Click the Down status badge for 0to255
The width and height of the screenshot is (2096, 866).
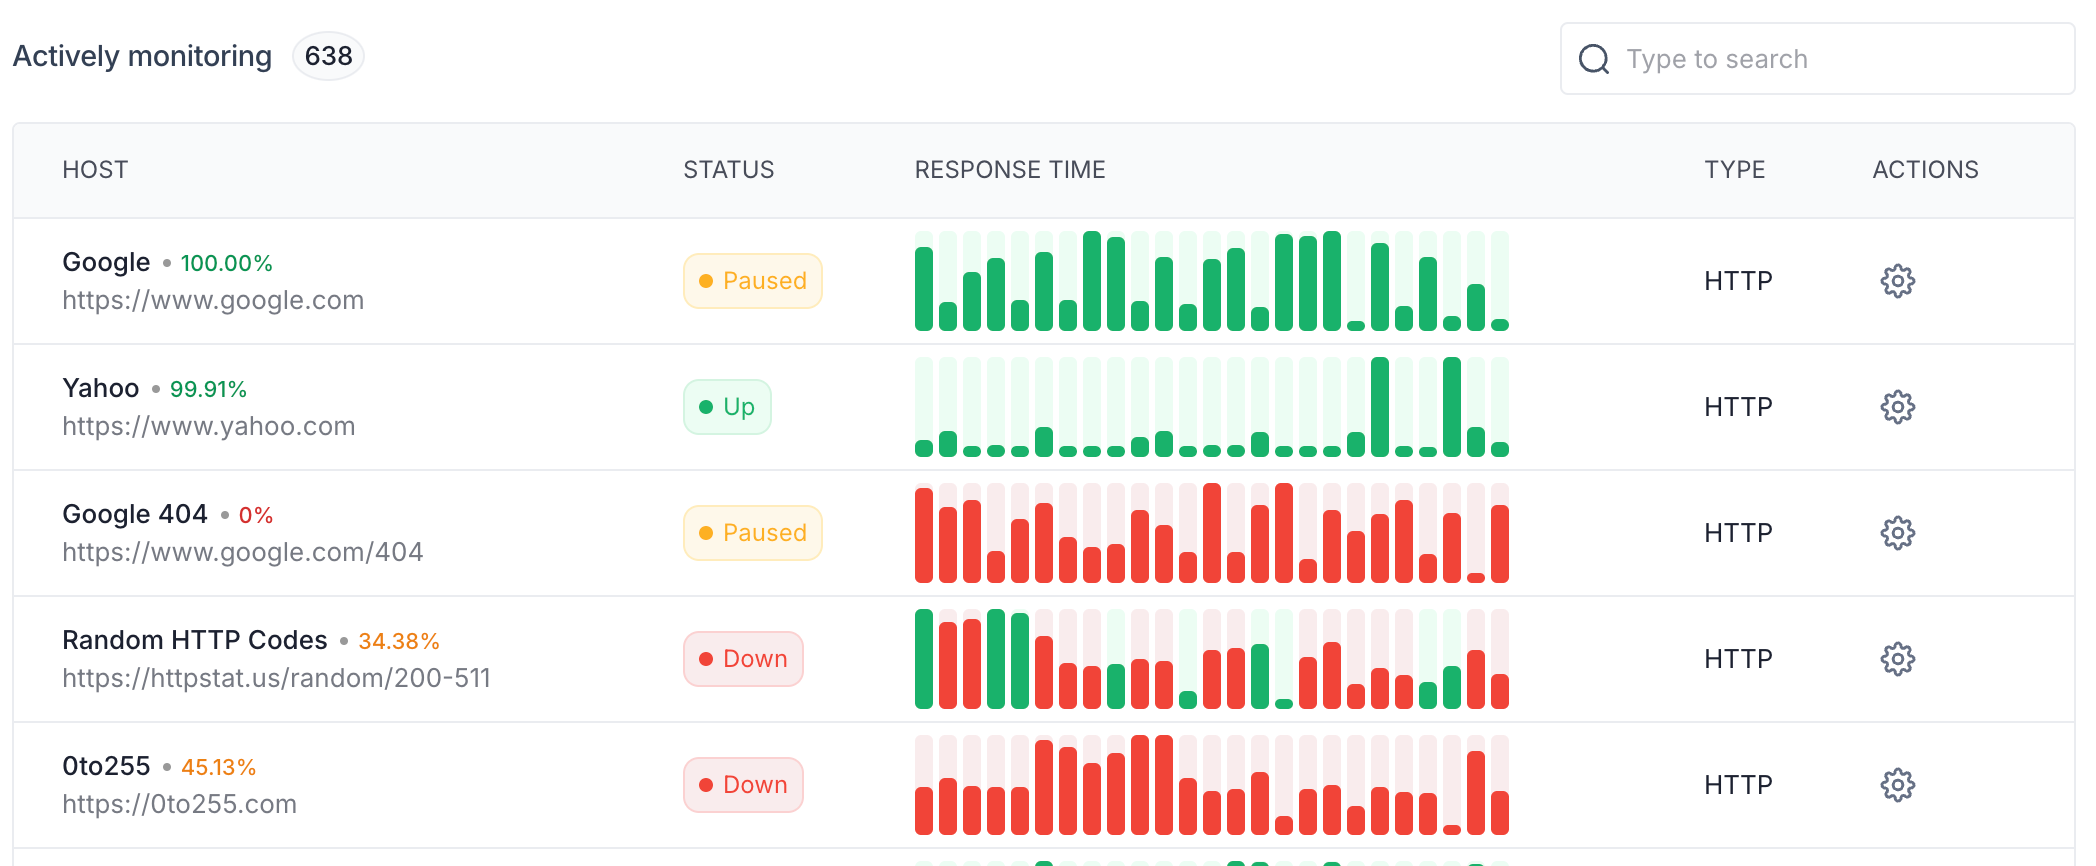(743, 785)
